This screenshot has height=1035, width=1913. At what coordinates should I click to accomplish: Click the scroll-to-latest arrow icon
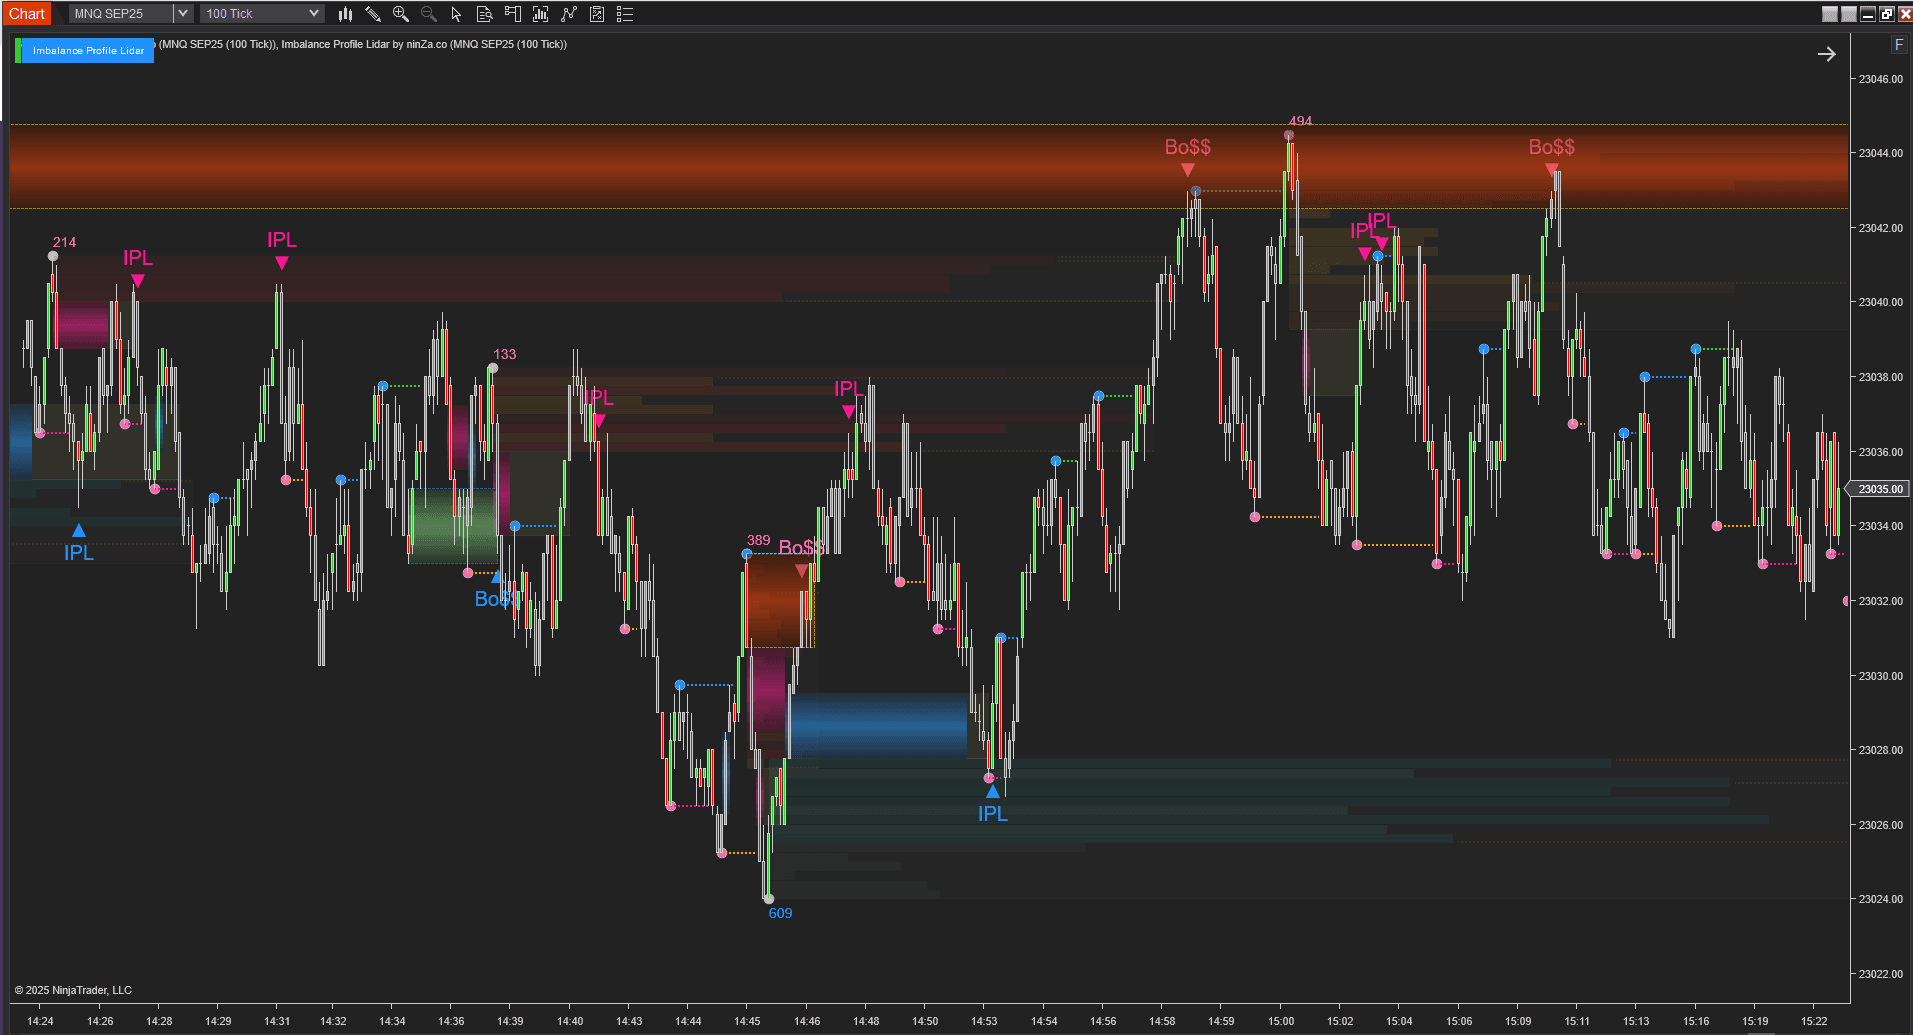tap(1826, 54)
